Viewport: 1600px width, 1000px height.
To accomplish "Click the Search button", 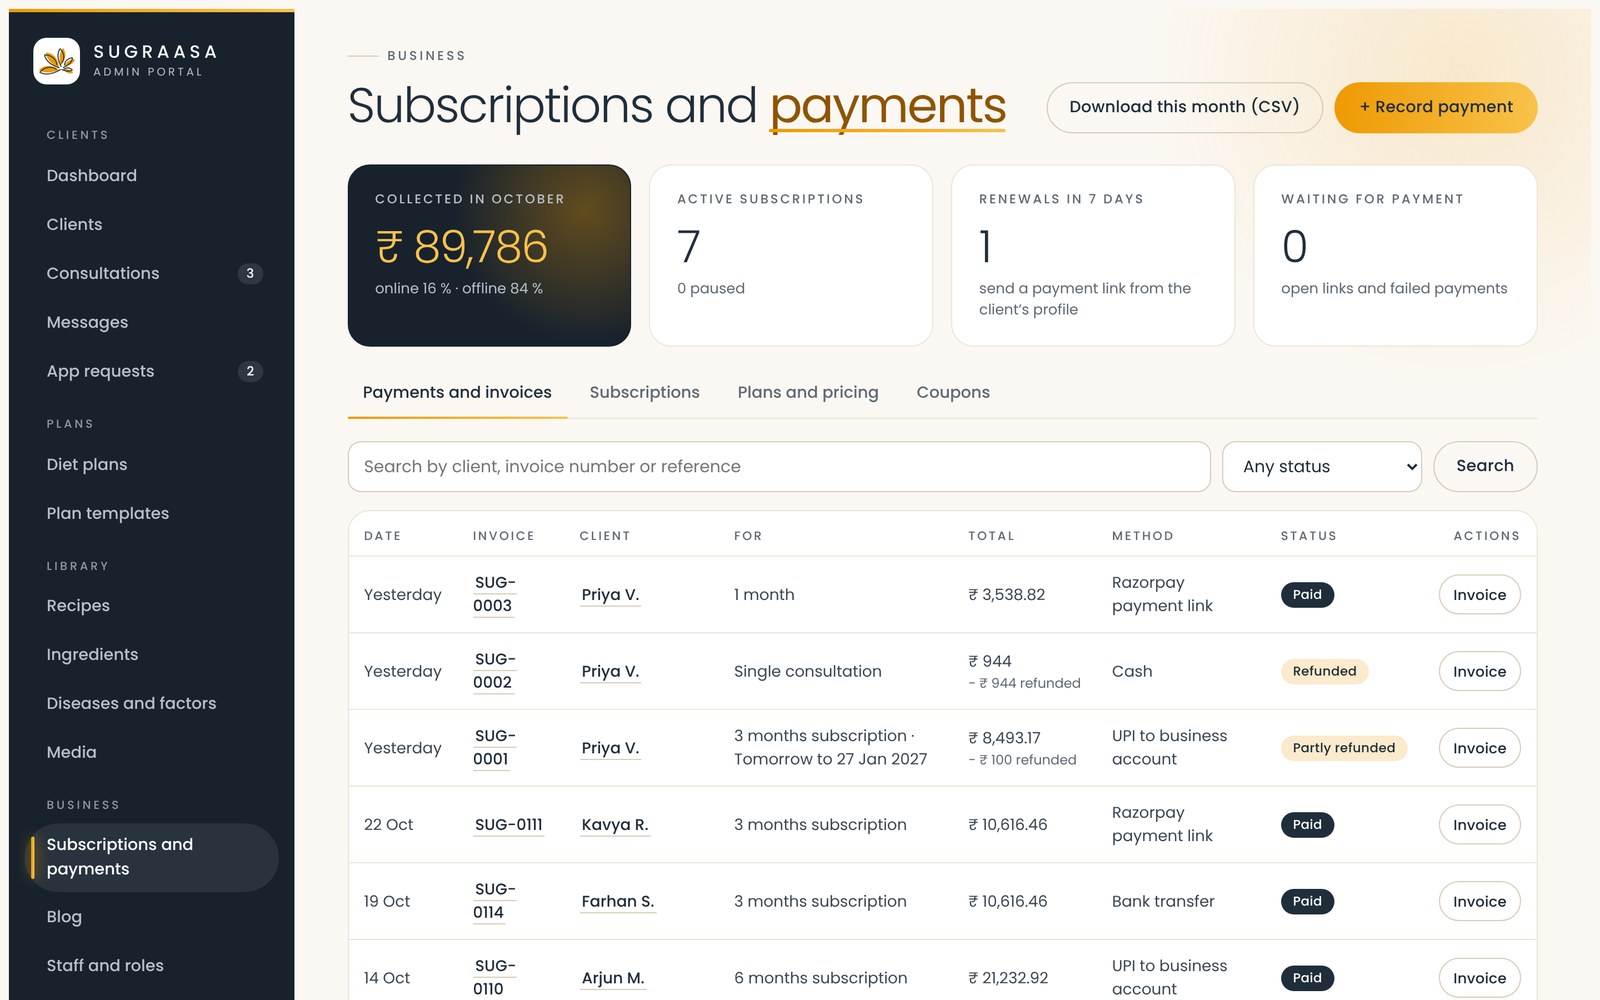I will coord(1485,466).
